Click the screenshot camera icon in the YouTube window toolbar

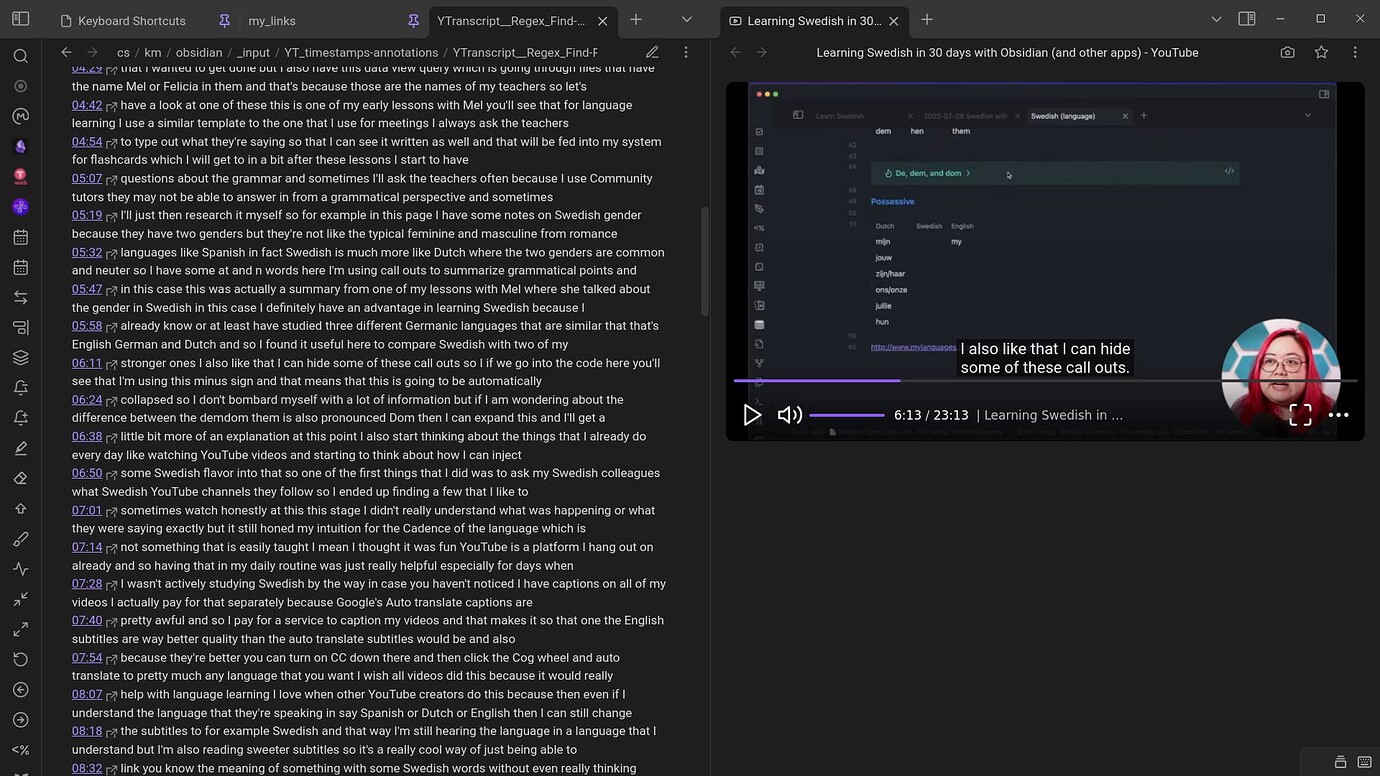coord(1287,52)
